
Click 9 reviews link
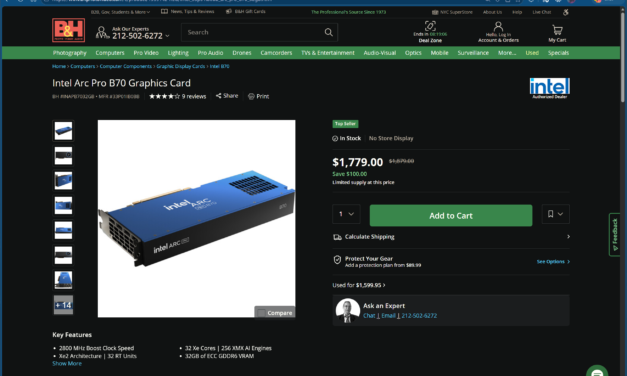coord(194,96)
